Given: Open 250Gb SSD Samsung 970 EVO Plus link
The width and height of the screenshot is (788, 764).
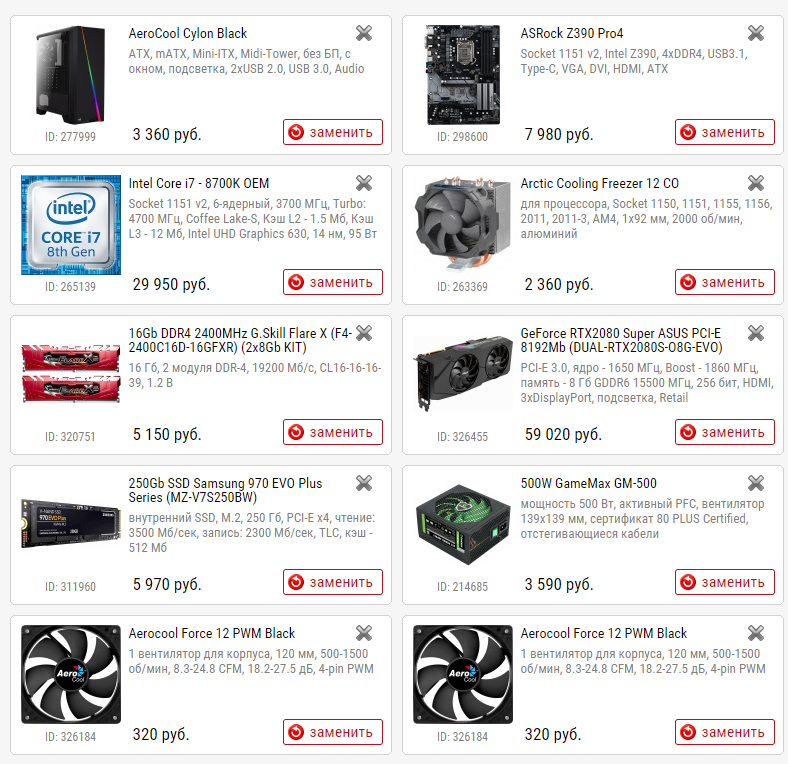Looking at the screenshot, I should 225,490.
